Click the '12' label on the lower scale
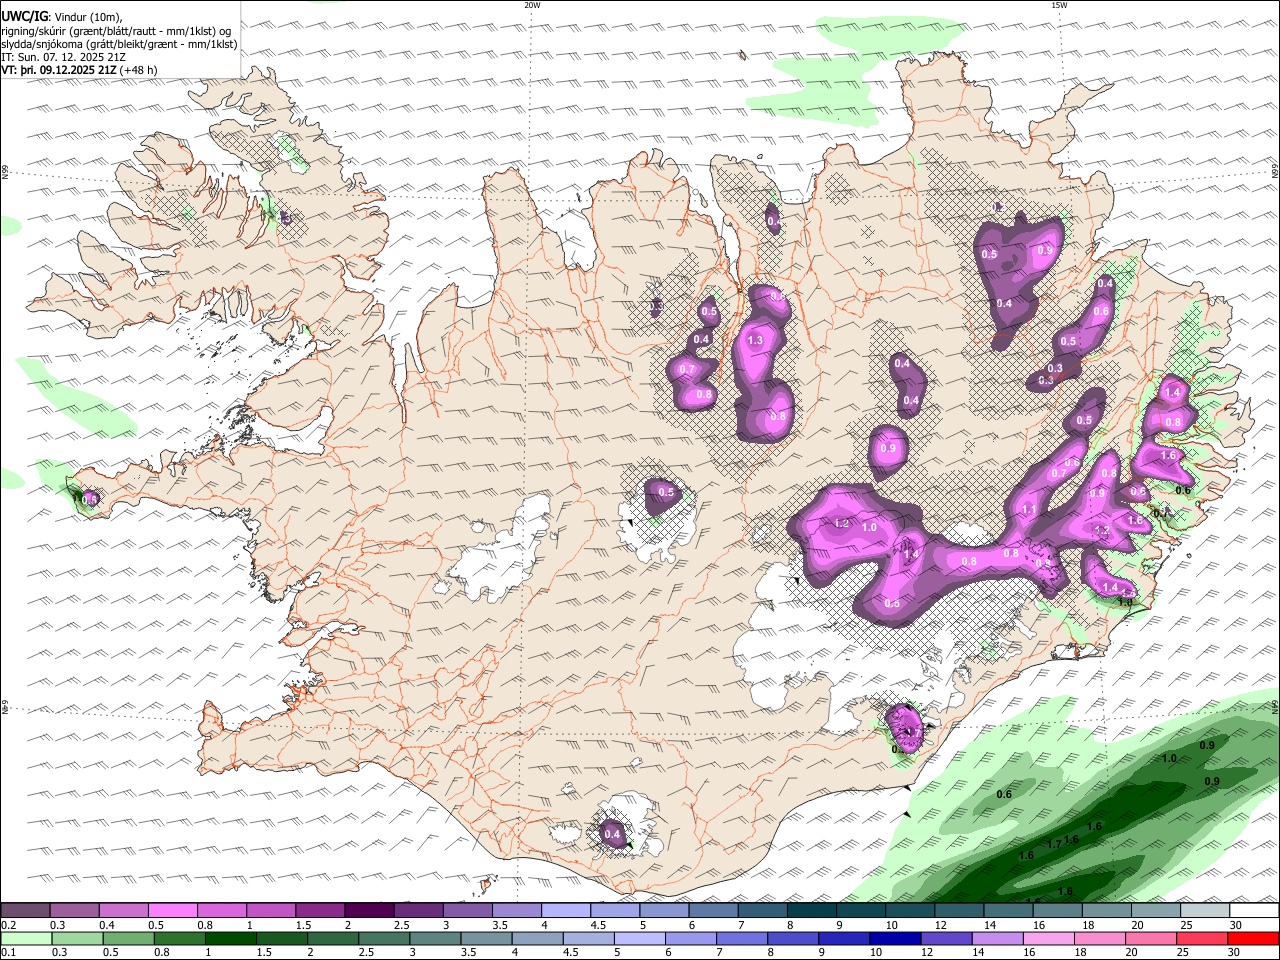This screenshot has width=1280, height=960. (927, 952)
